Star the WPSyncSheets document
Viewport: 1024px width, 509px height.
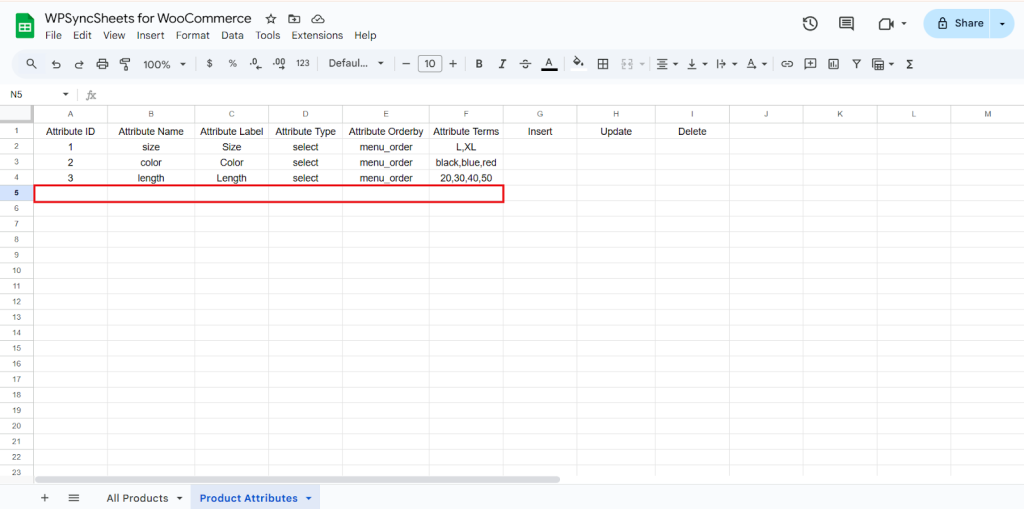pyautogui.click(x=270, y=18)
